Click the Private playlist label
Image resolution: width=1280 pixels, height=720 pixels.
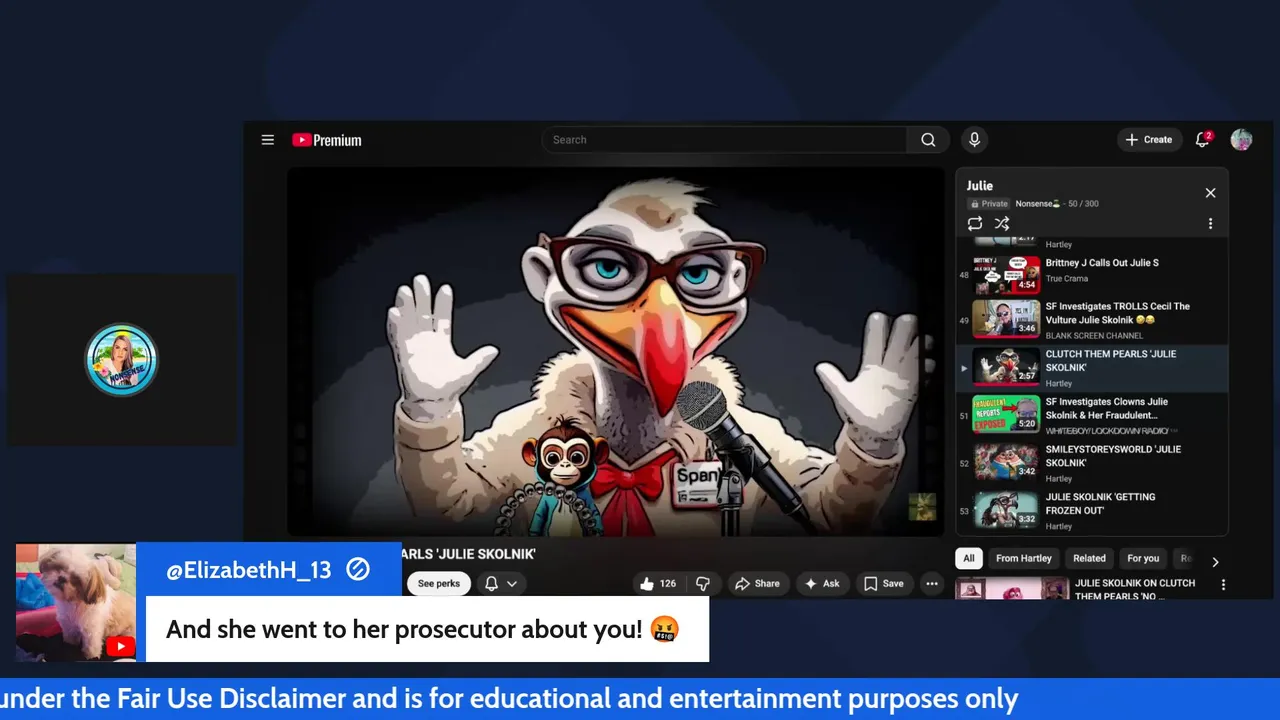pyautogui.click(x=989, y=204)
